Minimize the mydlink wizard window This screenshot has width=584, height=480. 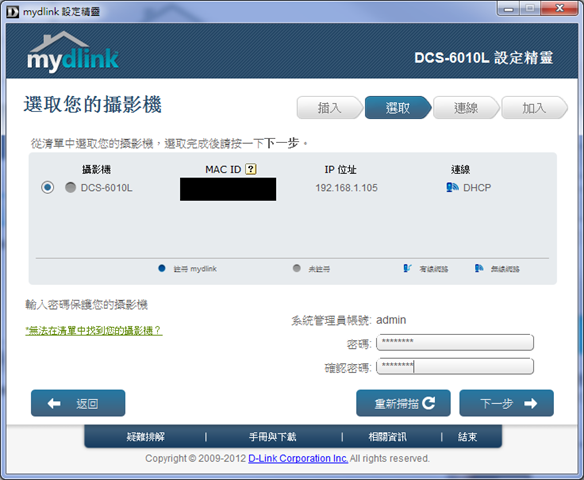[509, 9]
